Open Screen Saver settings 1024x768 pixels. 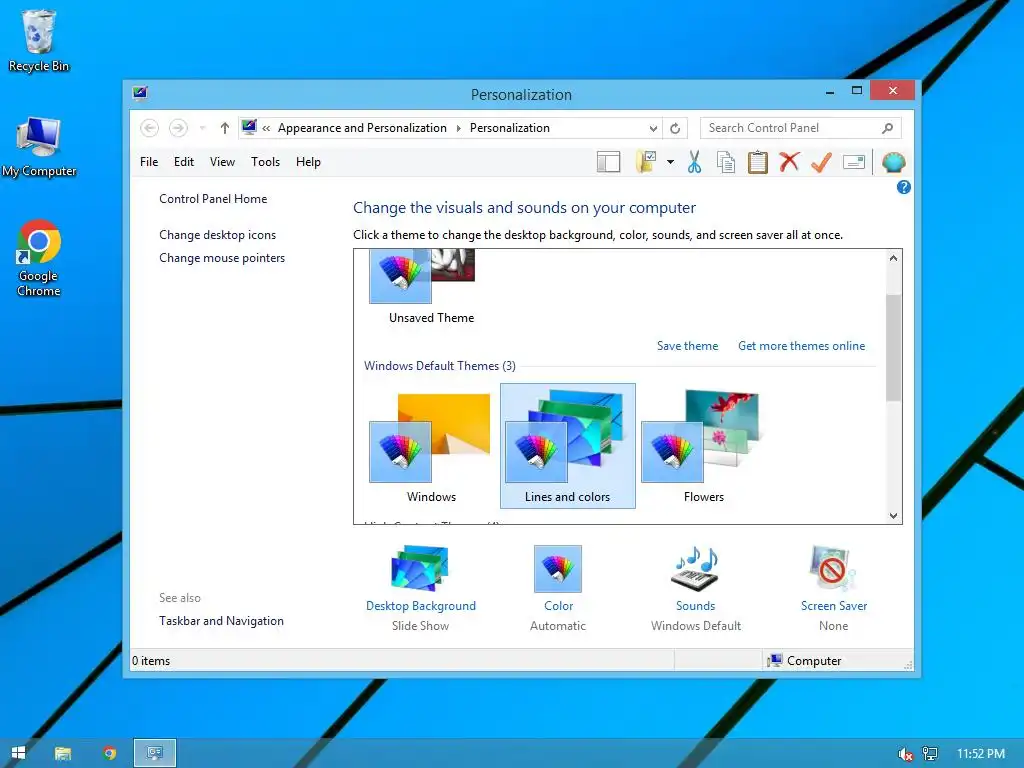[834, 587]
